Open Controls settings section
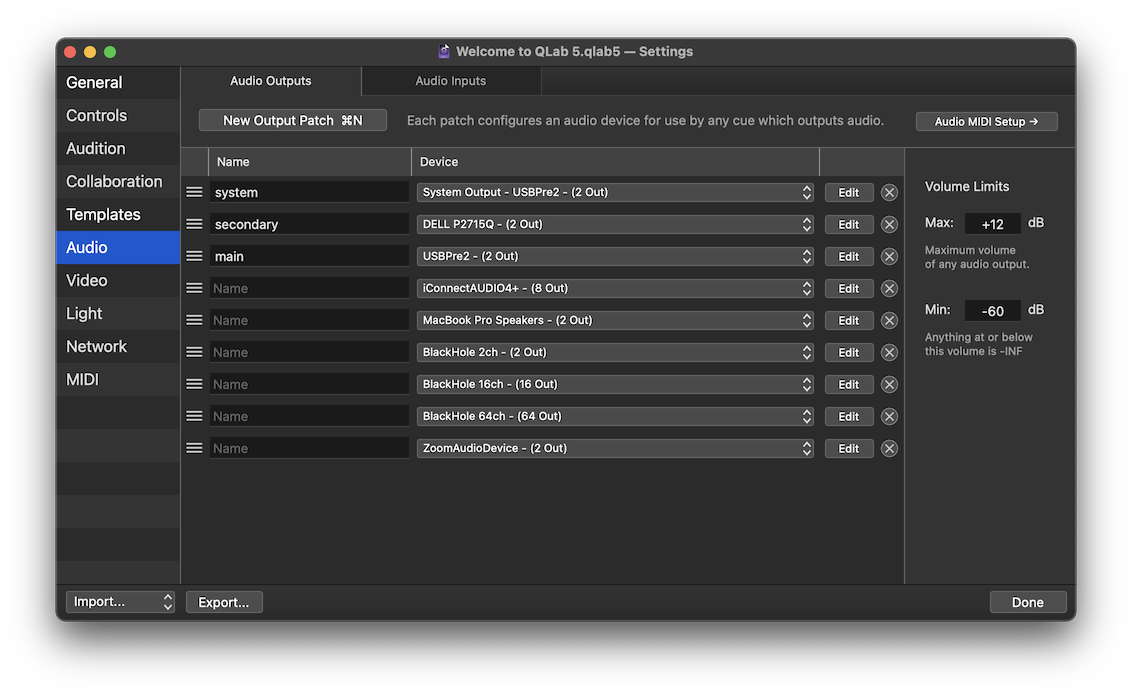 tap(118, 115)
